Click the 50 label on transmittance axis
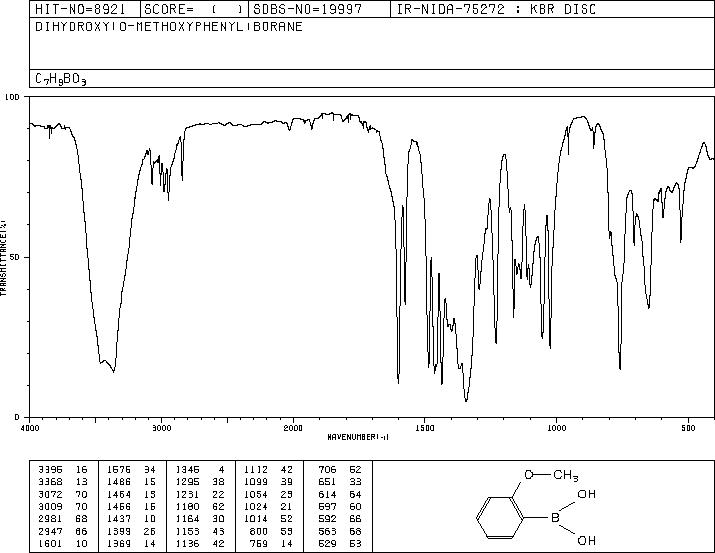The image size is (715, 553). pos(16,258)
